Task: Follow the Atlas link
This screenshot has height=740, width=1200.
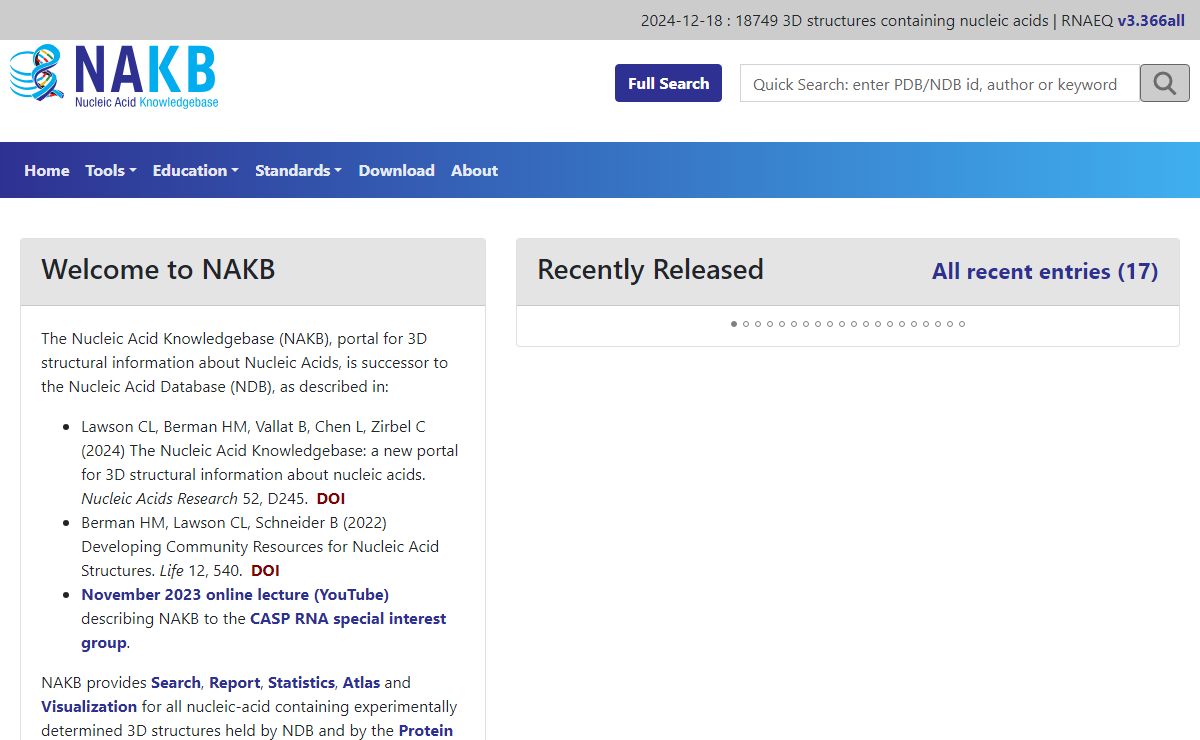Action: click(361, 682)
